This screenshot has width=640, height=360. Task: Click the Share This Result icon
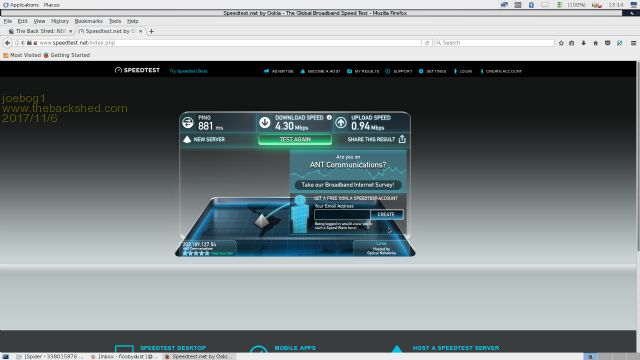(402, 139)
